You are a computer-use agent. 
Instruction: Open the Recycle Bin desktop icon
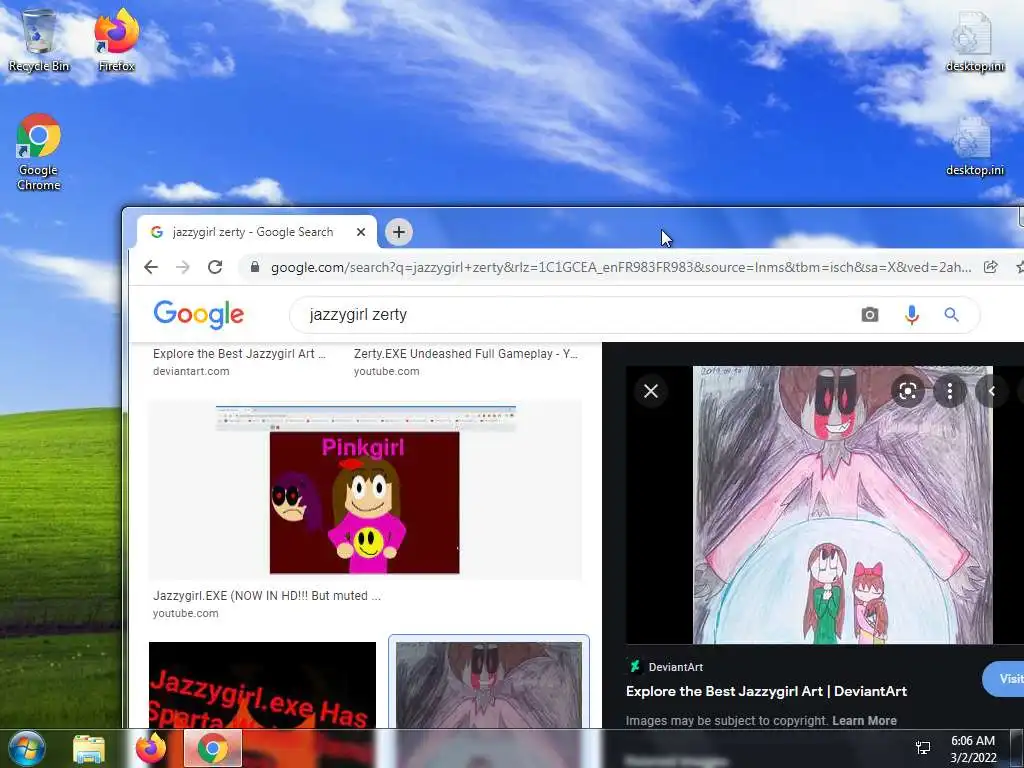coord(39,40)
